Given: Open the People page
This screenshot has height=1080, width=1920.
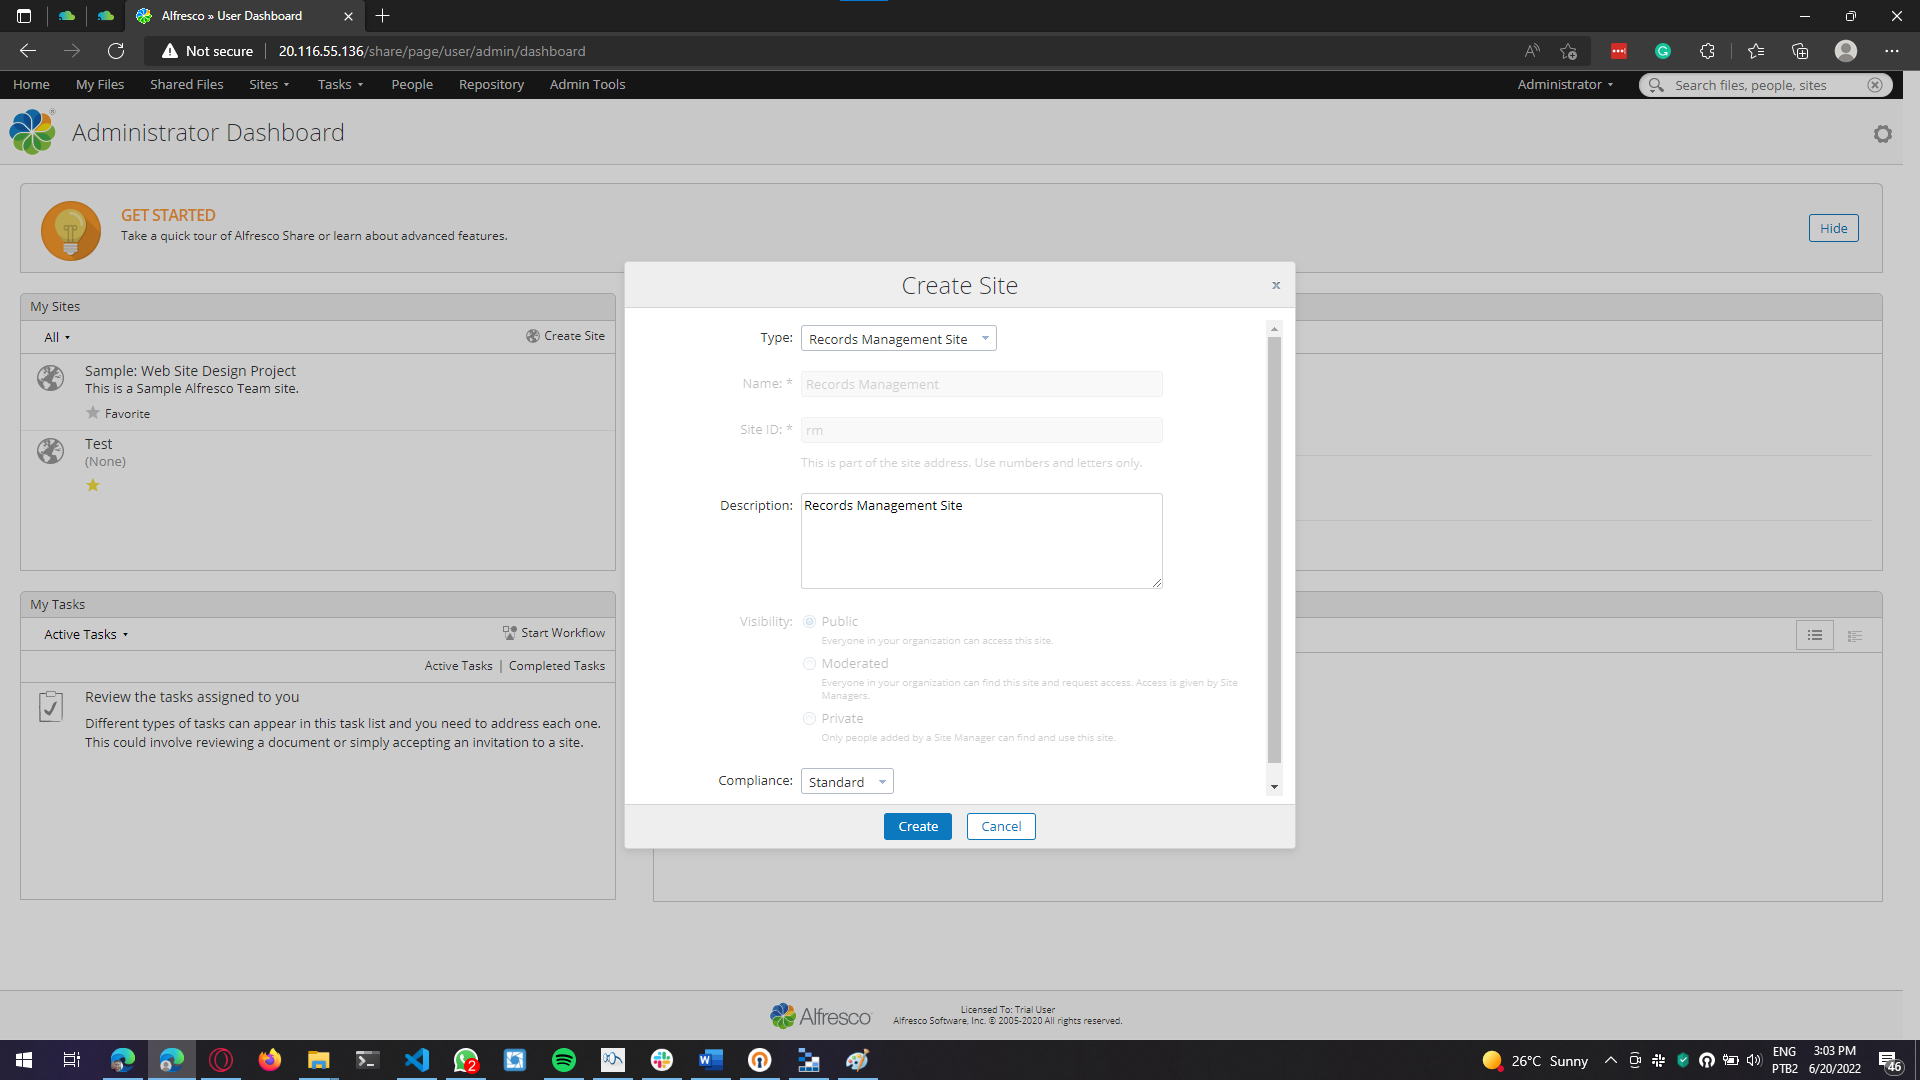Looking at the screenshot, I should click(x=412, y=85).
